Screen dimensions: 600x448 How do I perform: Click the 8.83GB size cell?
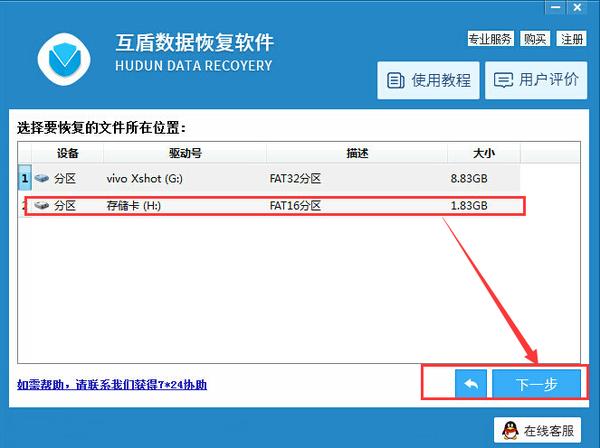coord(469,178)
